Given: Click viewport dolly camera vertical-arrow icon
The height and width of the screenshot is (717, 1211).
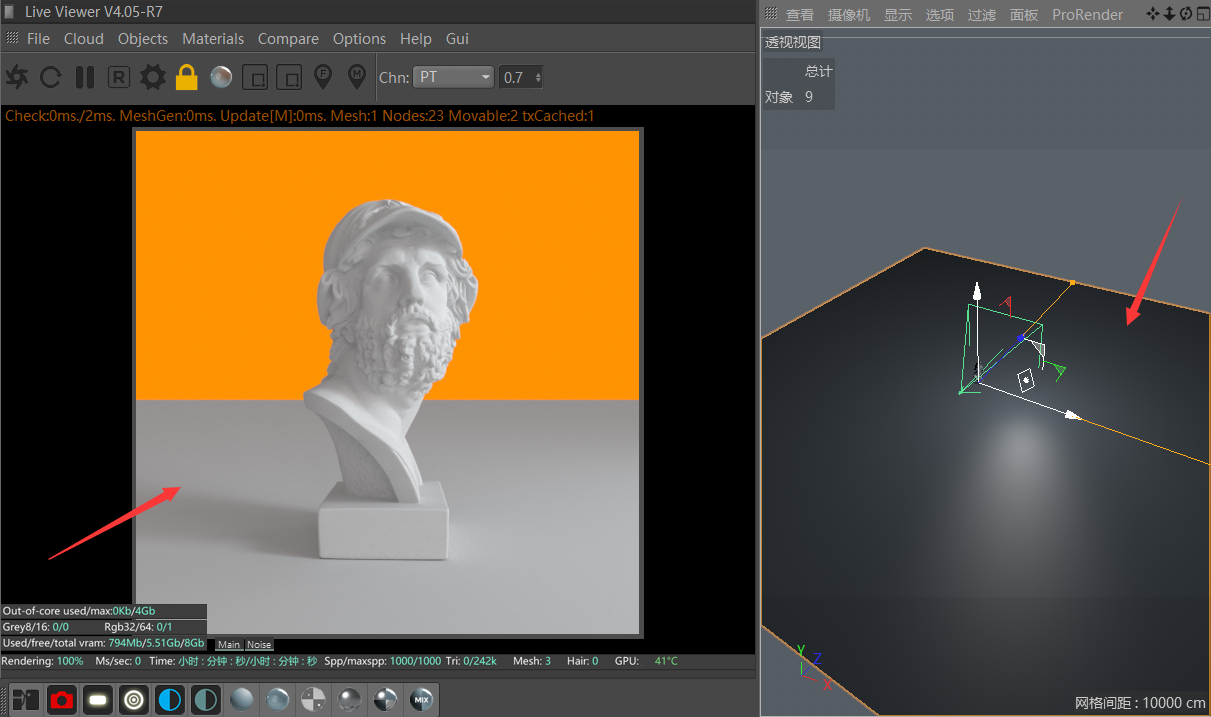Looking at the screenshot, I should (1169, 14).
